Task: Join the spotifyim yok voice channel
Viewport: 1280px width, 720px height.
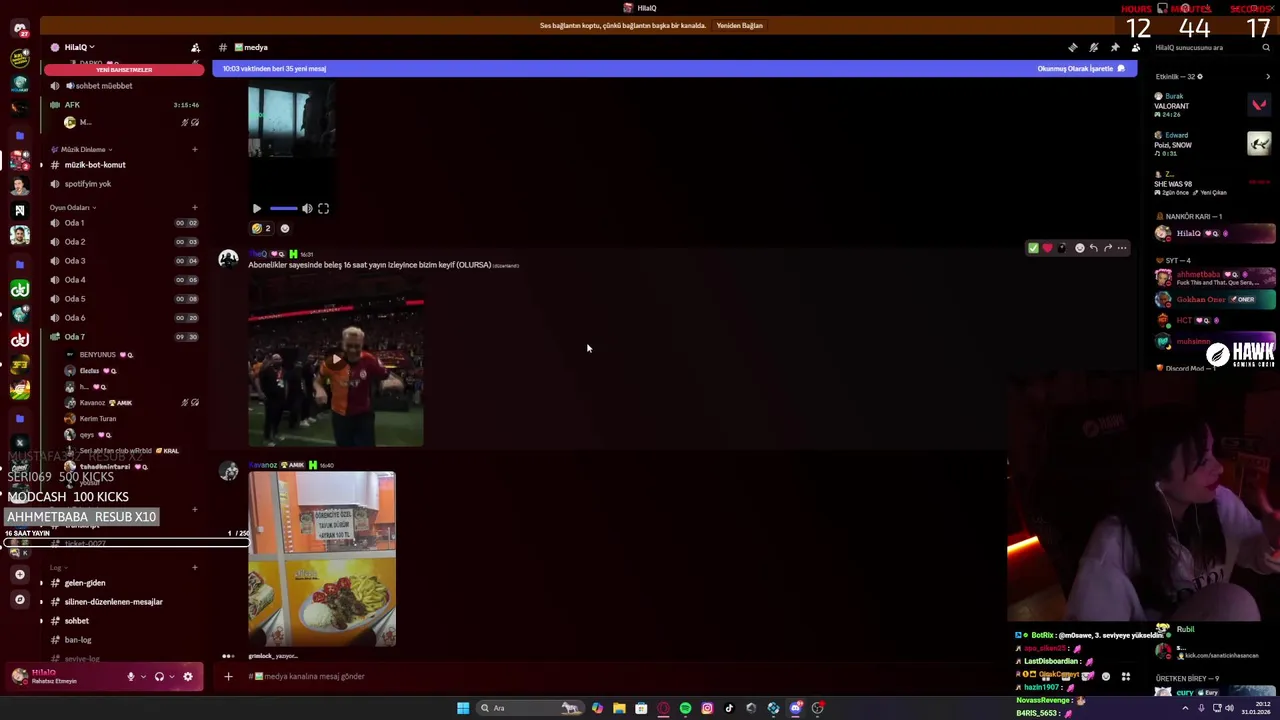Action: click(125, 184)
